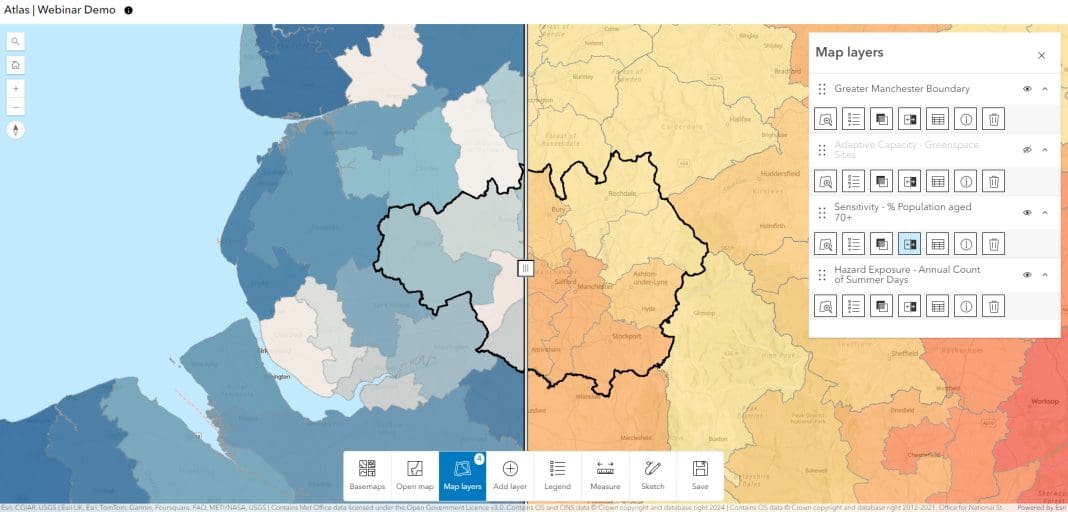Hide the Greater Manchester Boundary layer

[x=1027, y=89]
